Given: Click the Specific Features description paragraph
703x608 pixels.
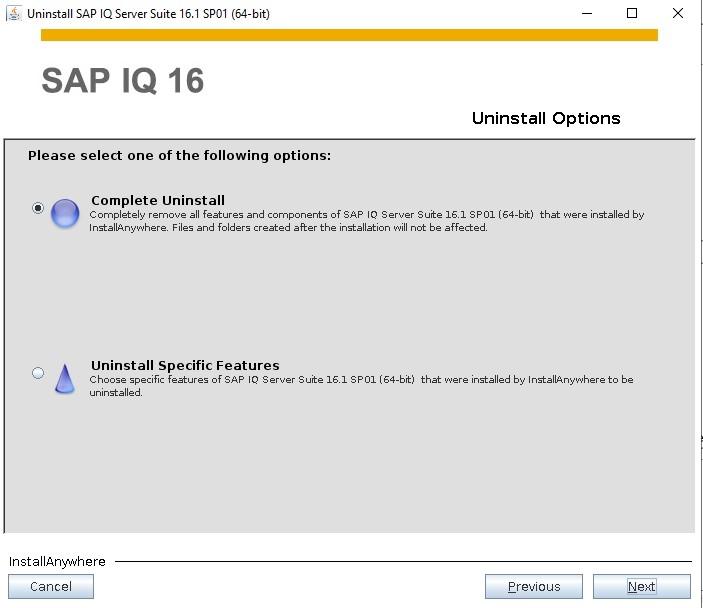Looking at the screenshot, I should (x=361, y=386).
